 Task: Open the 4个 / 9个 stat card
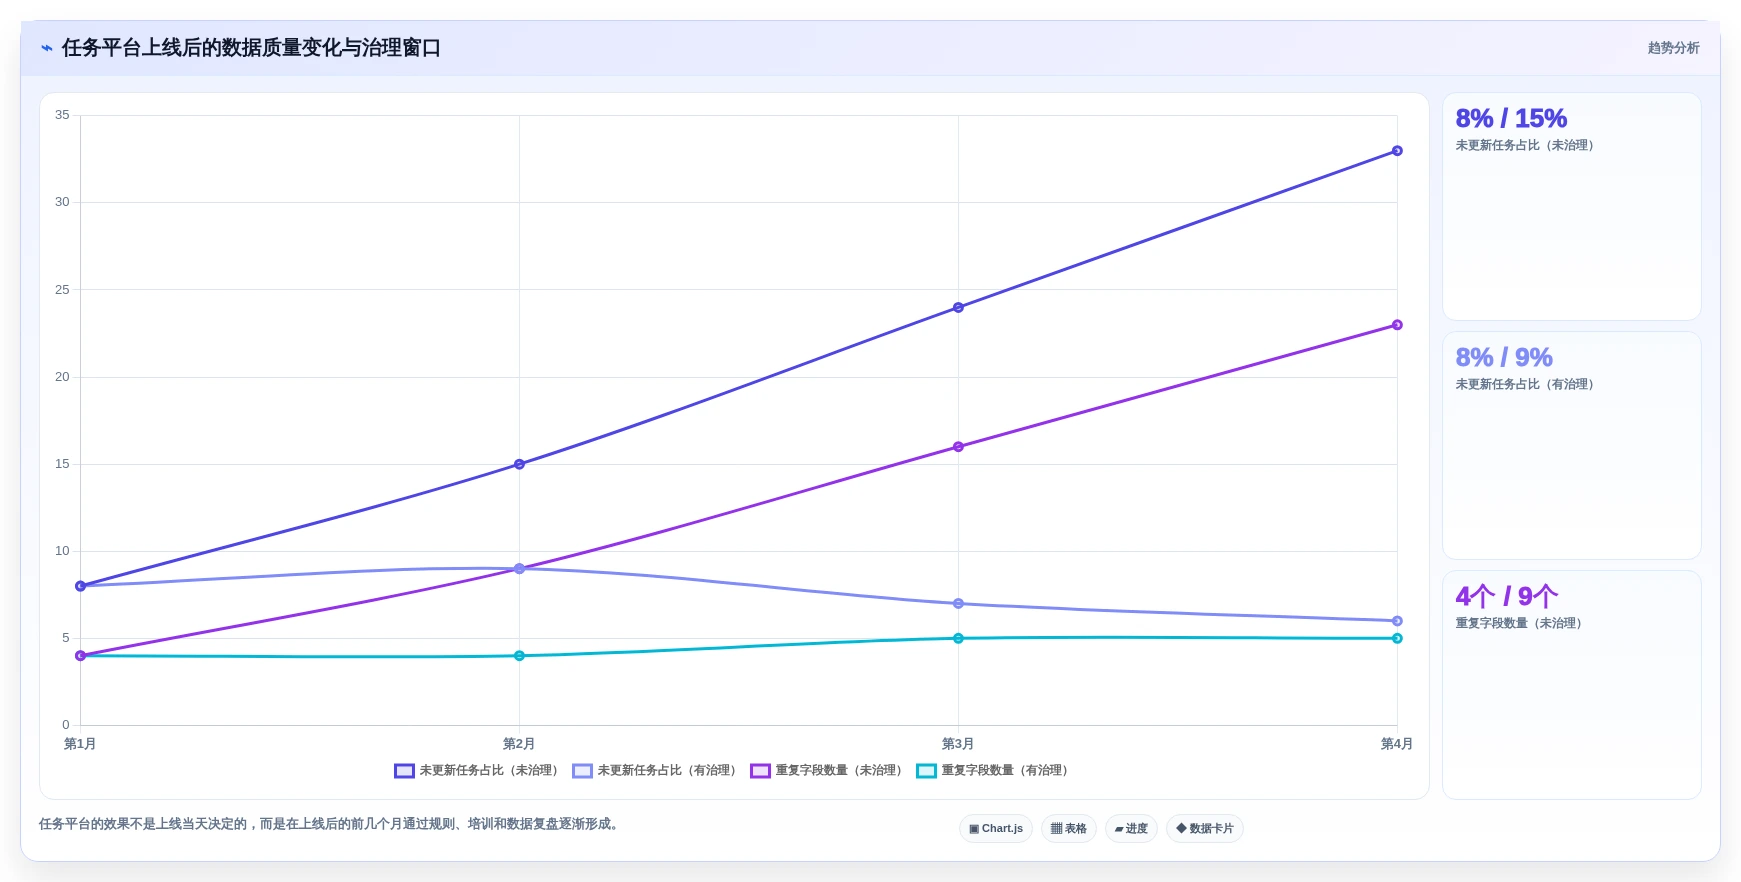coord(1571,685)
